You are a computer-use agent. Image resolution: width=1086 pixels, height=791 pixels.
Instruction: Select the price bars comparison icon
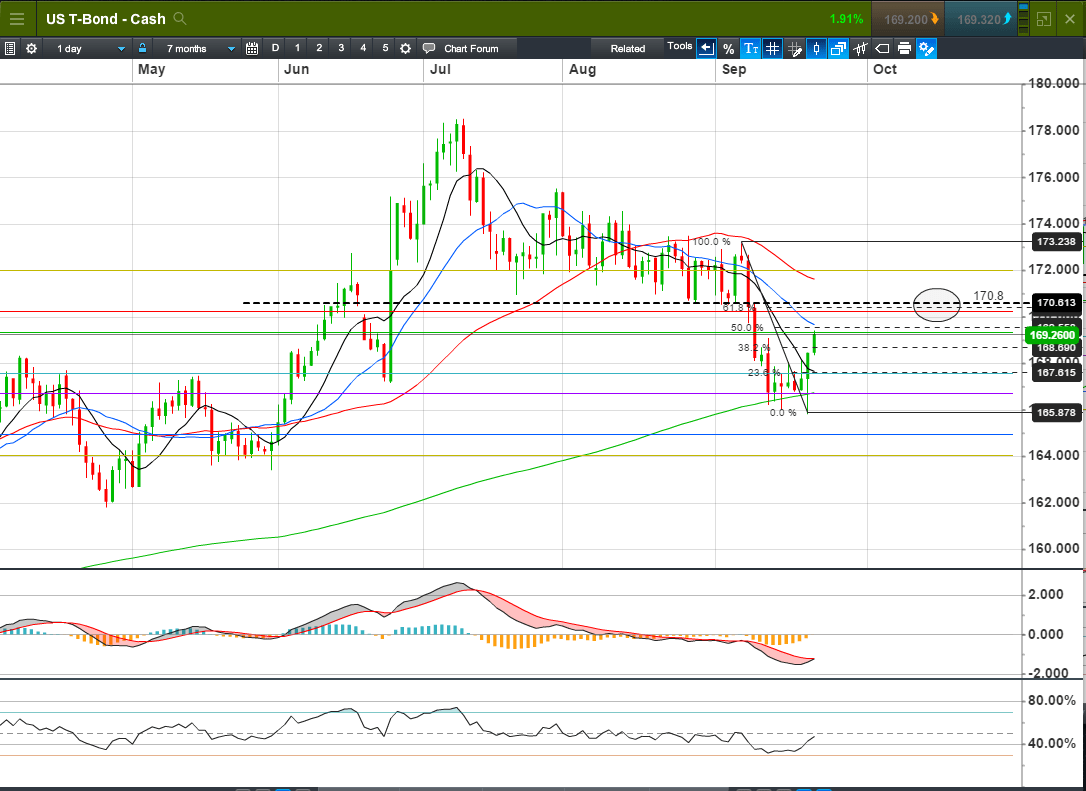pyautogui.click(x=860, y=48)
